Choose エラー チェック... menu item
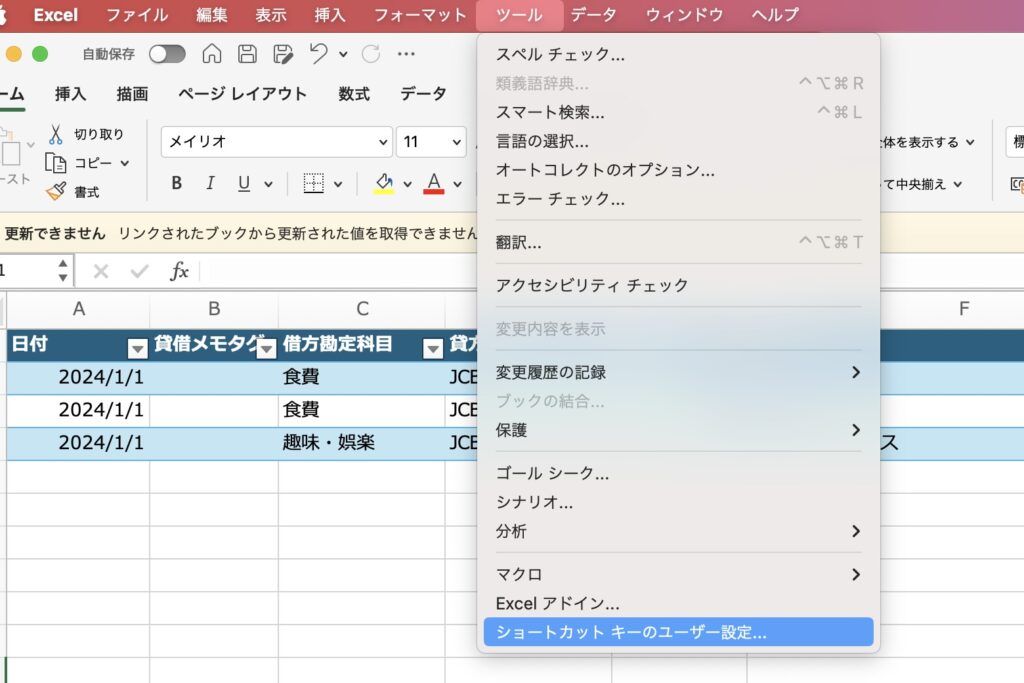This screenshot has width=1024, height=683. coord(679,199)
